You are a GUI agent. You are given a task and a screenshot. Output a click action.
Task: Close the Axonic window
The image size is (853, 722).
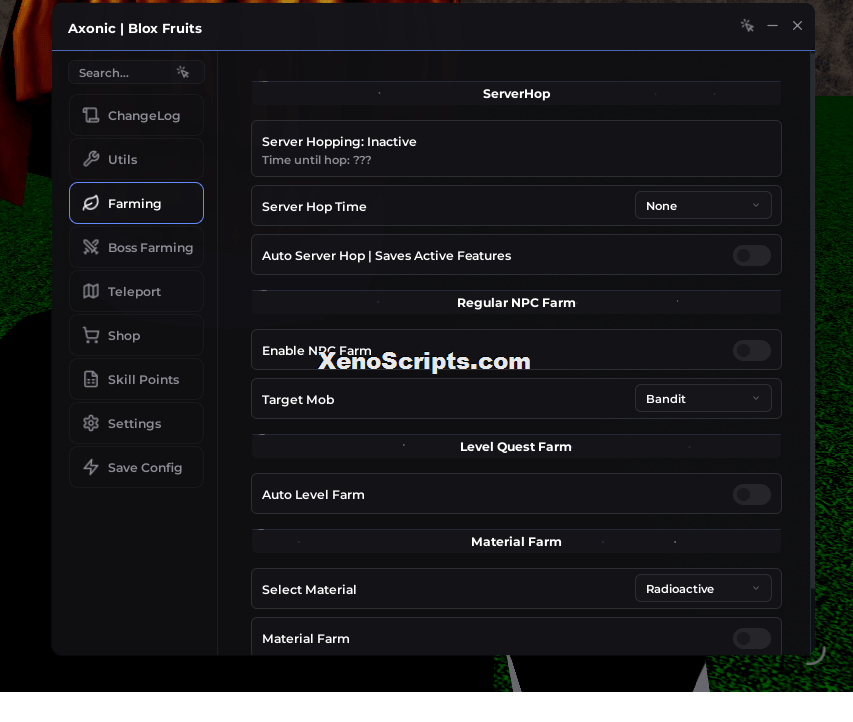tap(798, 26)
